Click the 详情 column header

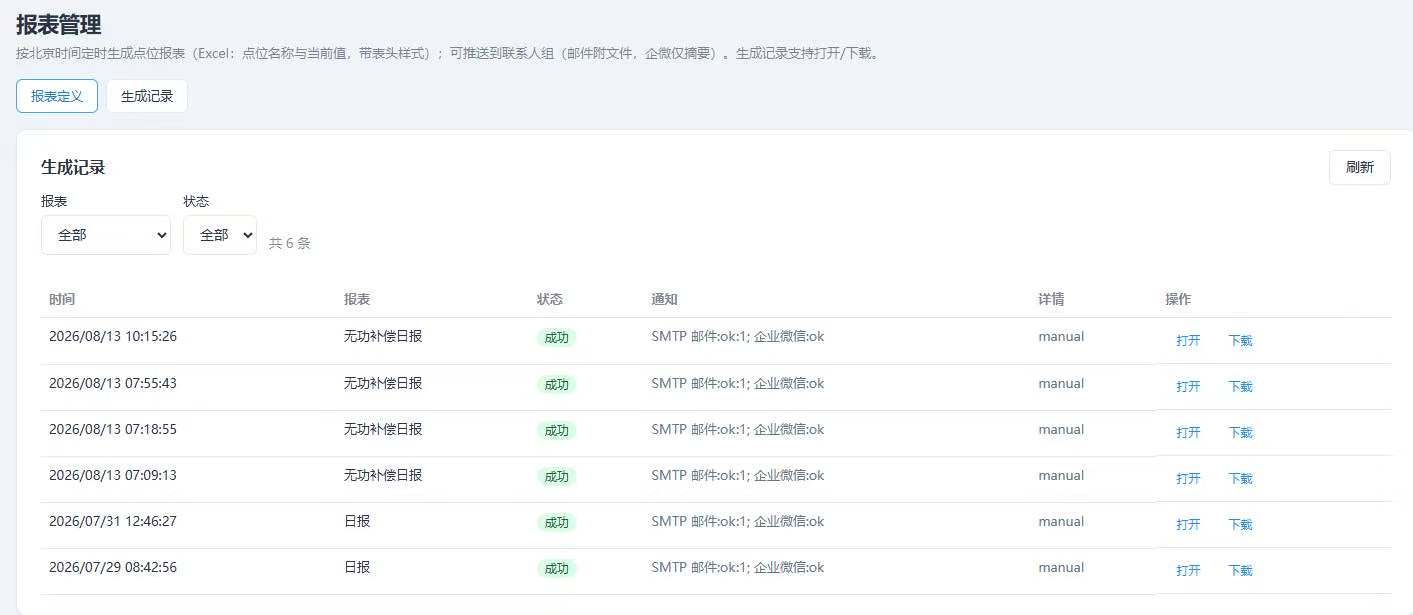[x=1051, y=299]
